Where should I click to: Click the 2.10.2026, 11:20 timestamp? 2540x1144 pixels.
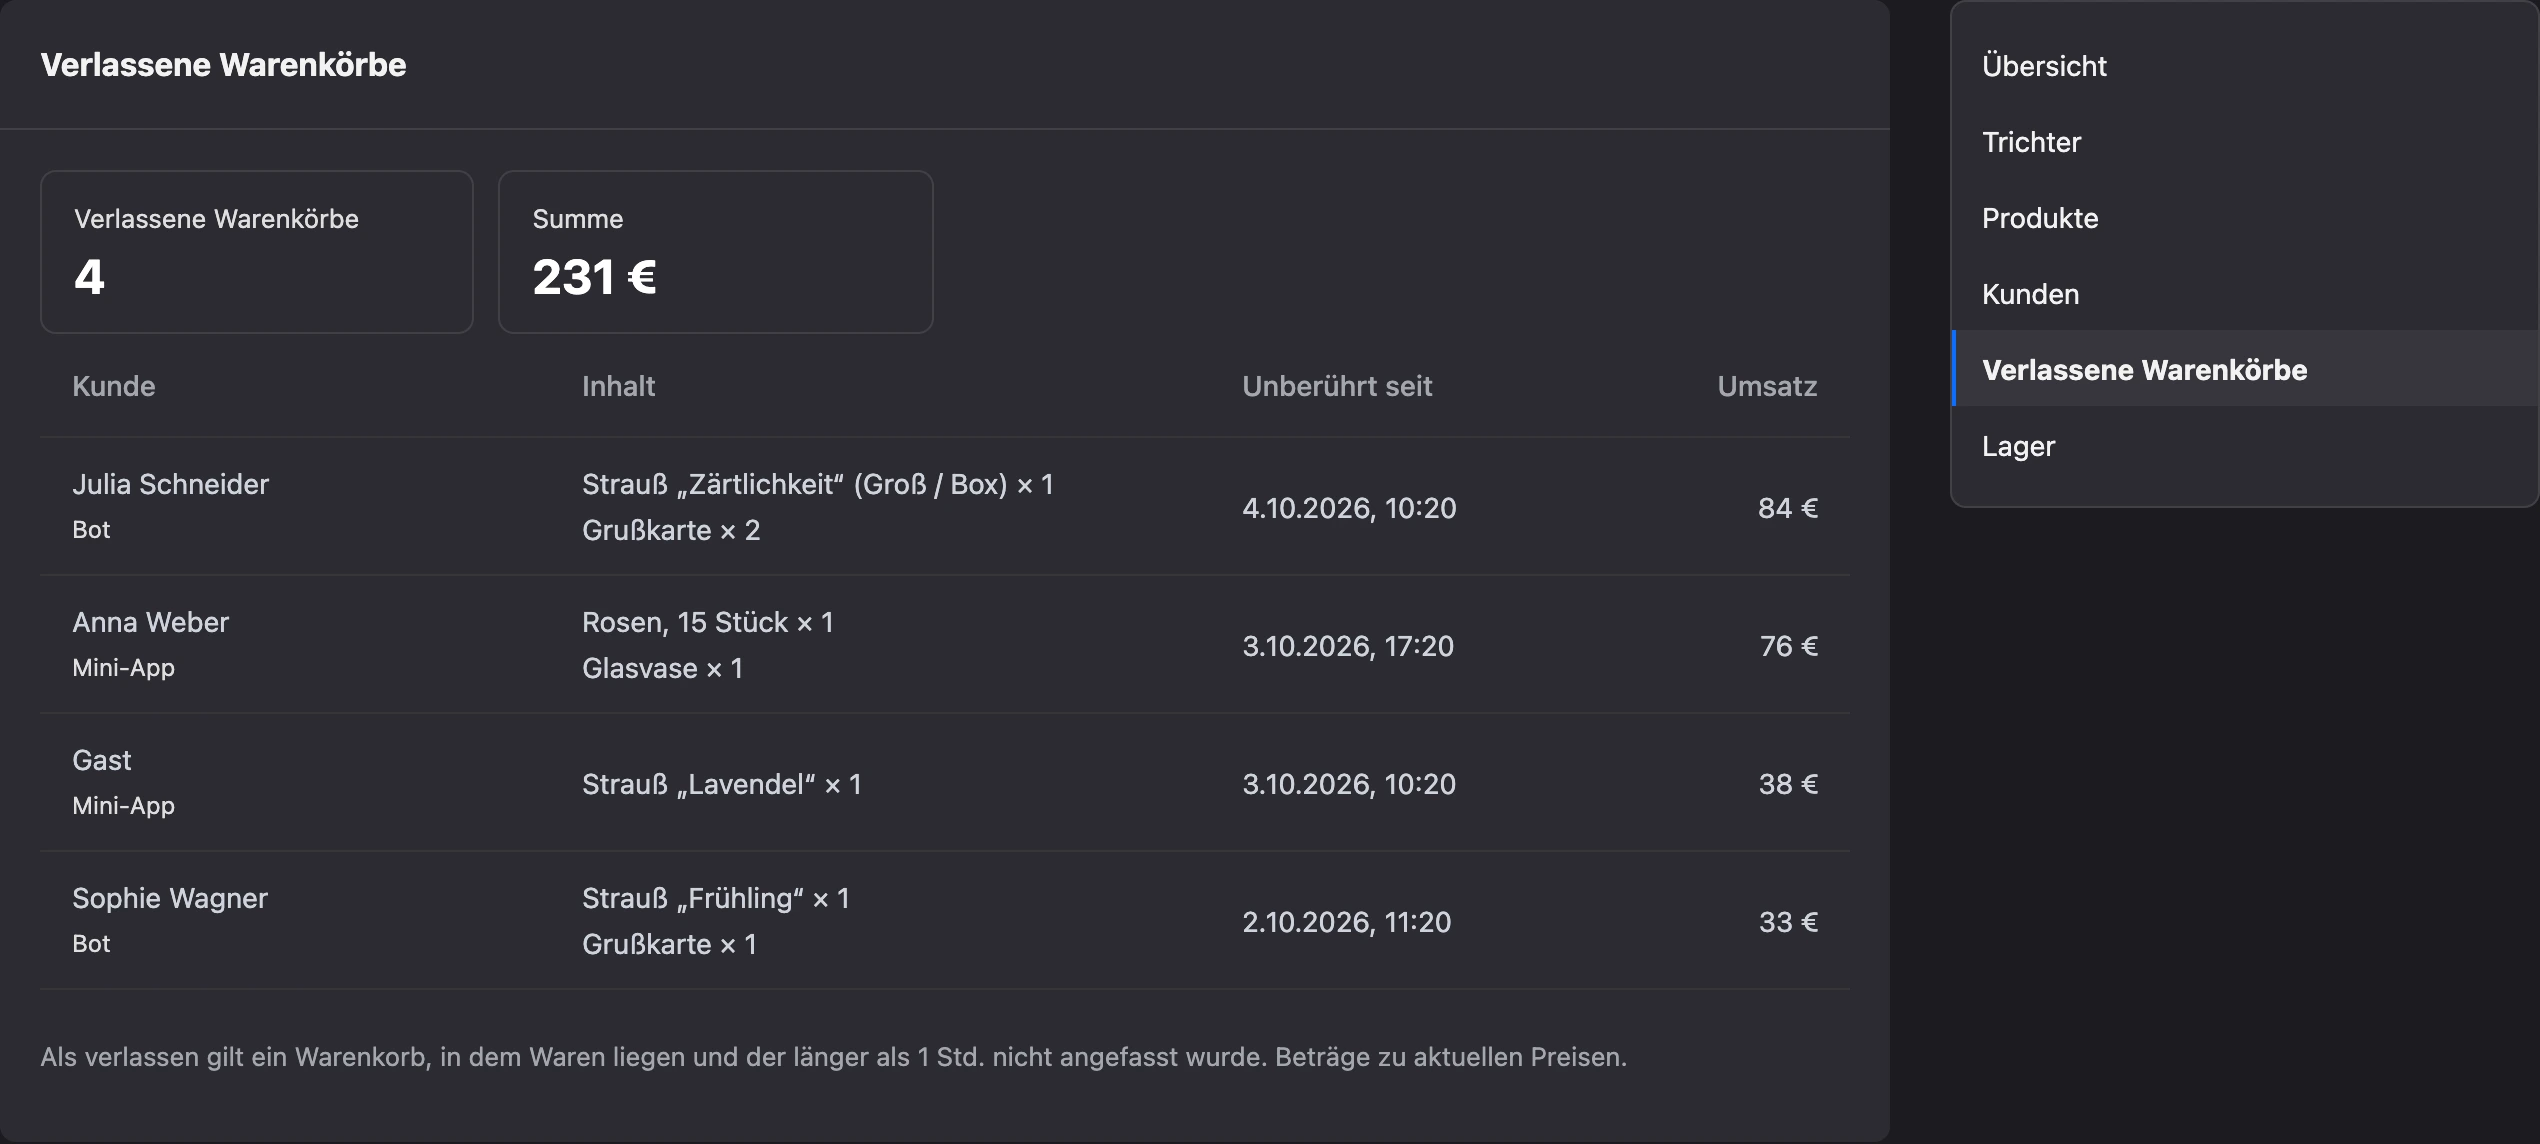click(1346, 922)
